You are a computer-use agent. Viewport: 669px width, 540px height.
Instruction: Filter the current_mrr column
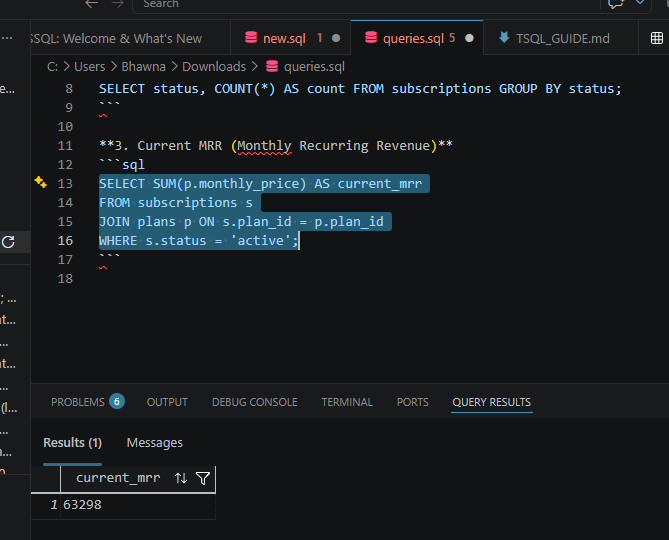203,478
